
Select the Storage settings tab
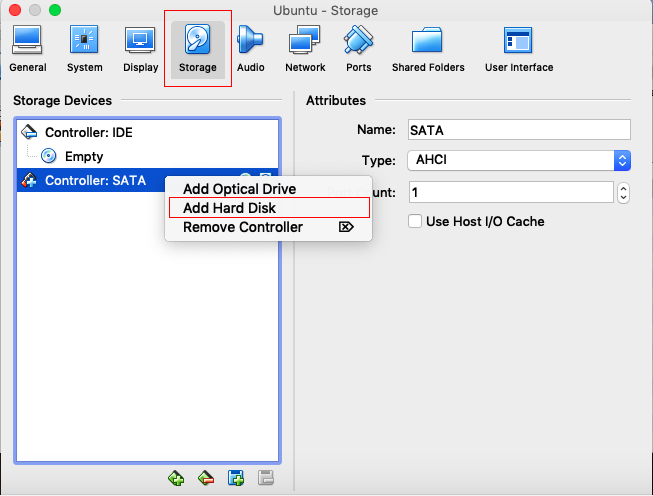point(197,49)
